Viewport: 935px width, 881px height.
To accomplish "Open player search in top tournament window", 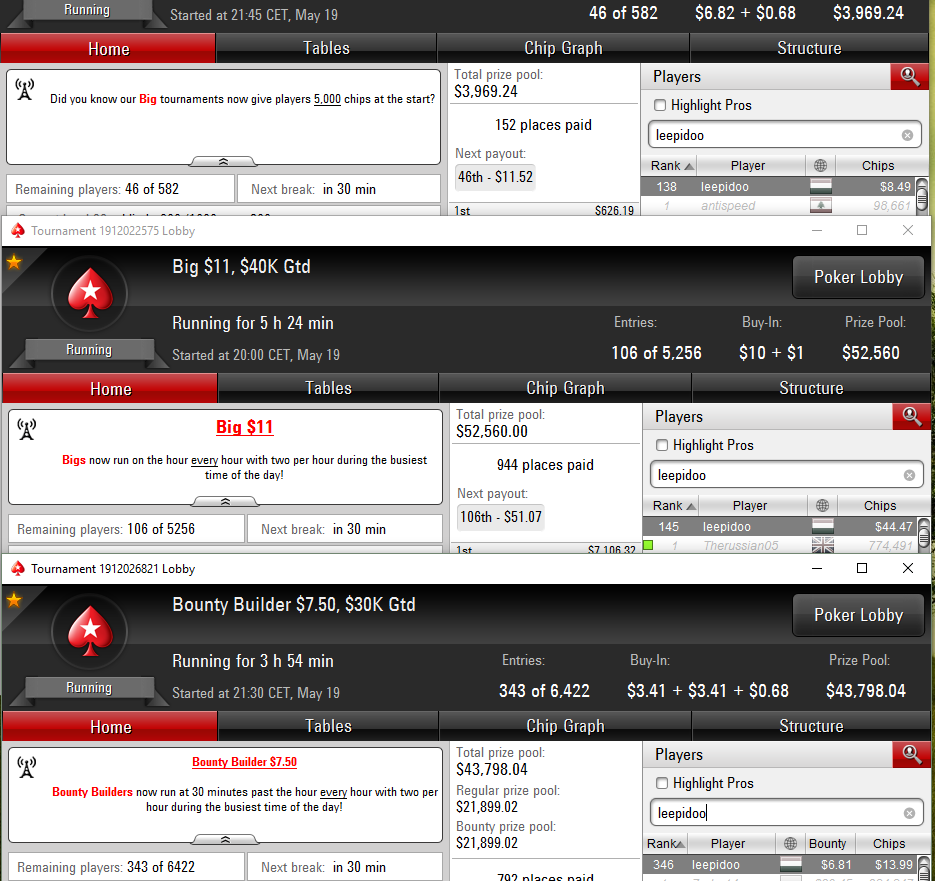I will click(x=909, y=77).
